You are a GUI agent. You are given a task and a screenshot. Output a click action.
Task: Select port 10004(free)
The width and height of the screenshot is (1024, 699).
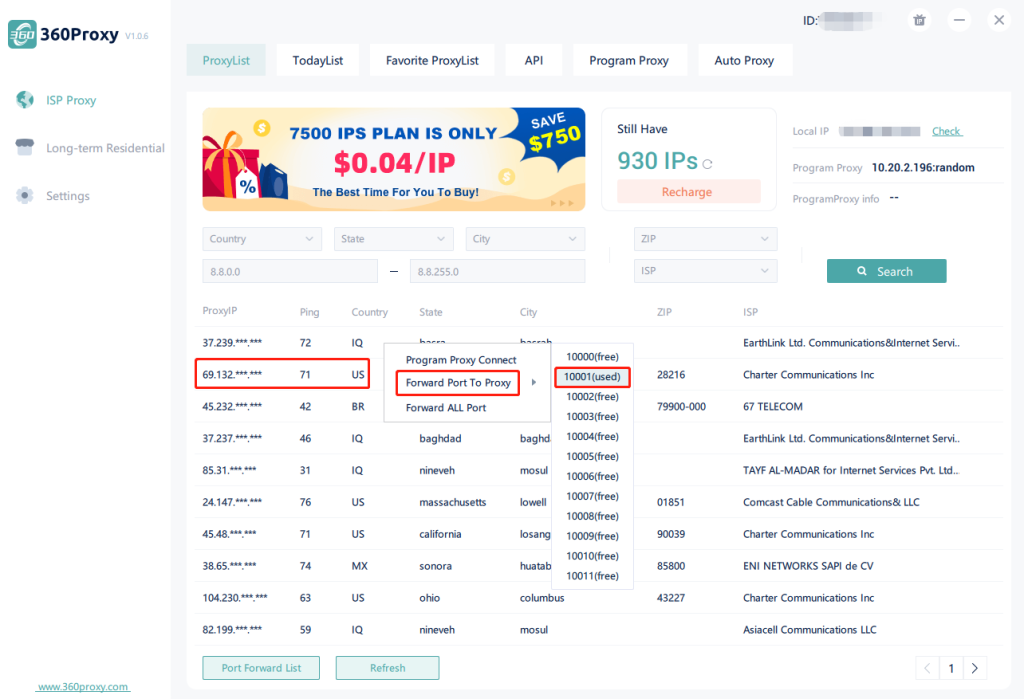[592, 436]
